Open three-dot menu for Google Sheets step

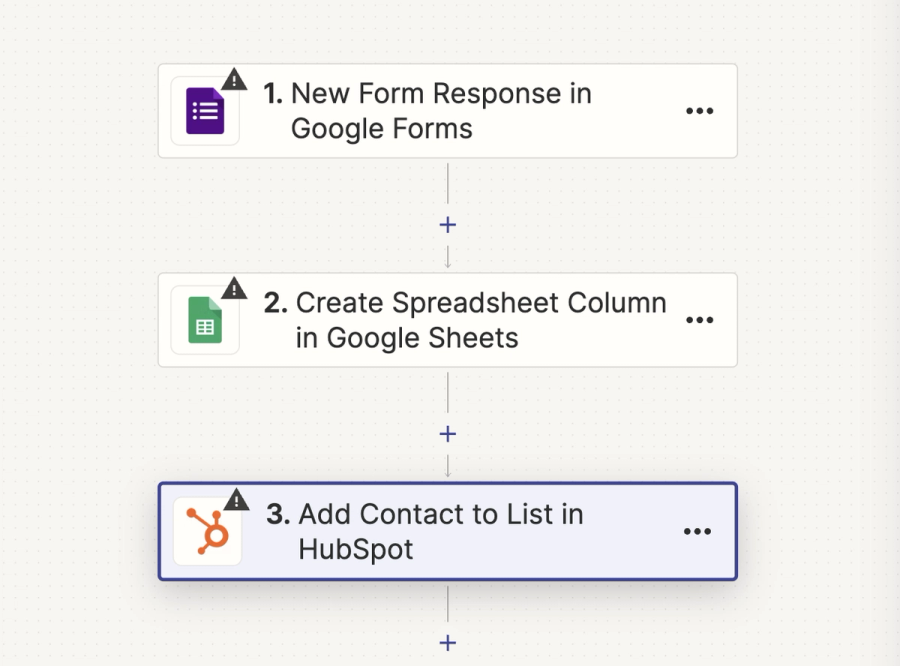(x=700, y=320)
